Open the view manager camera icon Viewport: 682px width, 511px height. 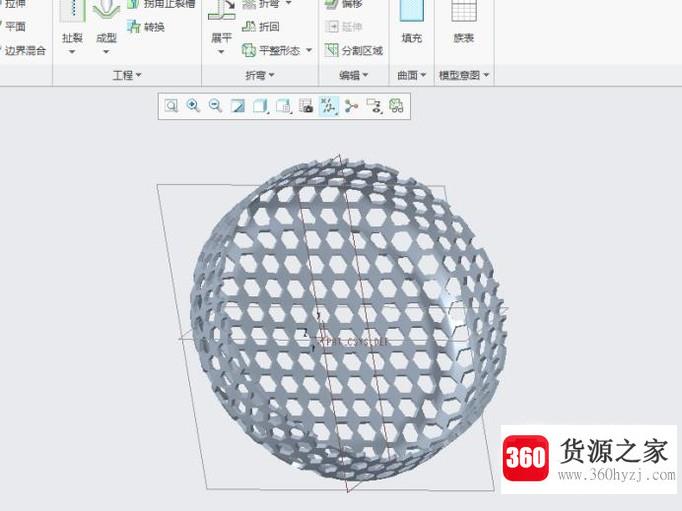306,106
